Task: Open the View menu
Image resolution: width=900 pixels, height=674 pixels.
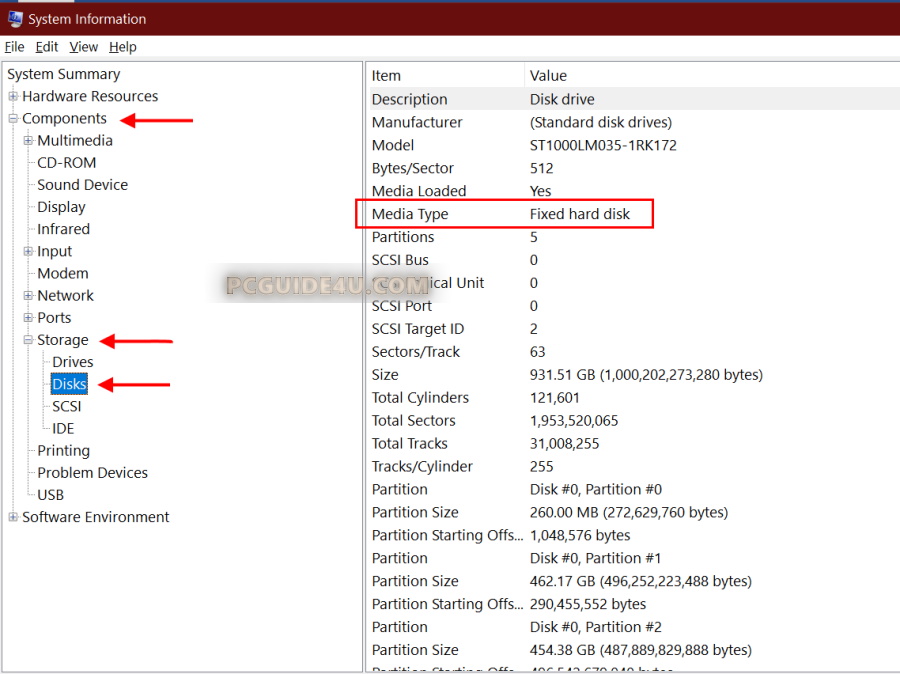Action: point(84,47)
